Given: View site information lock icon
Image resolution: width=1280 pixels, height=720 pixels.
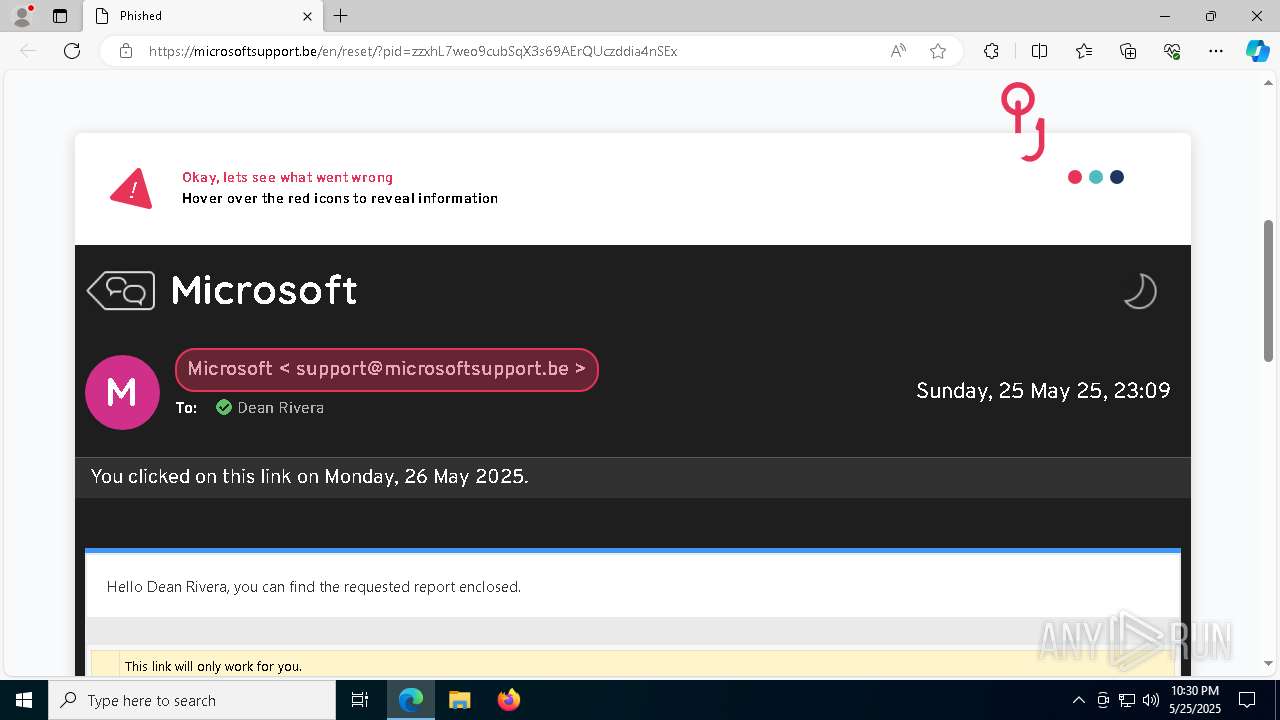Looking at the screenshot, I should (126, 51).
